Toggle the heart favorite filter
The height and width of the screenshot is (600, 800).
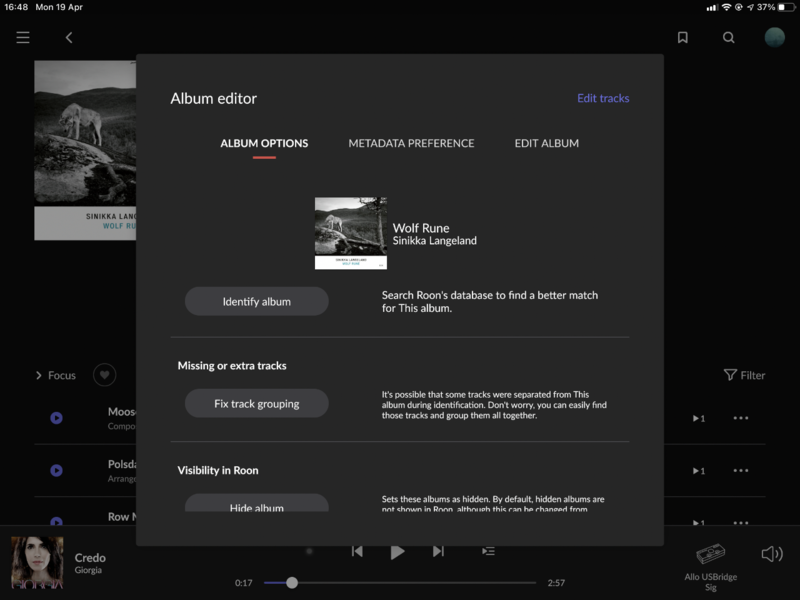105,375
